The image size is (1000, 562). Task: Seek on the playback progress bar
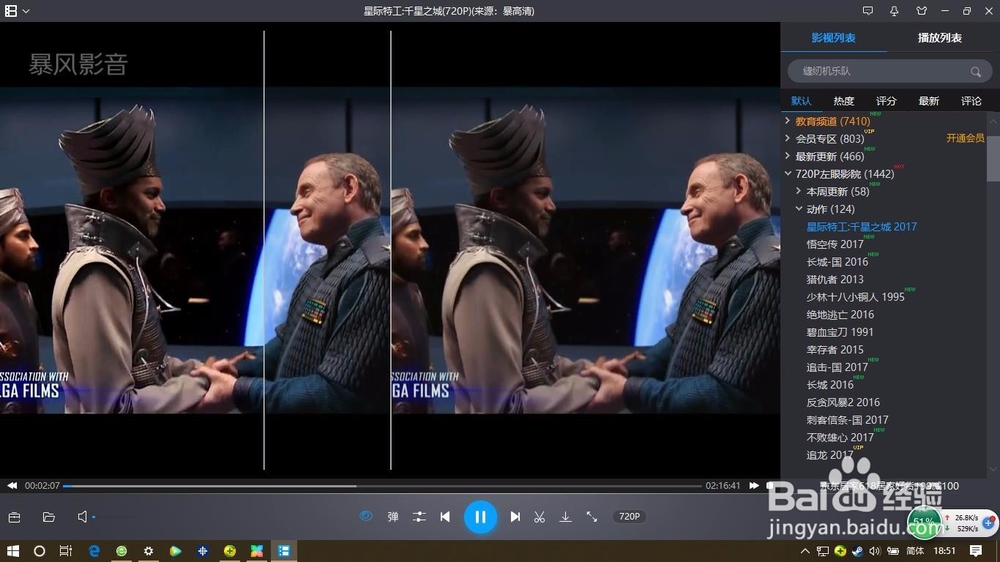click(383, 486)
